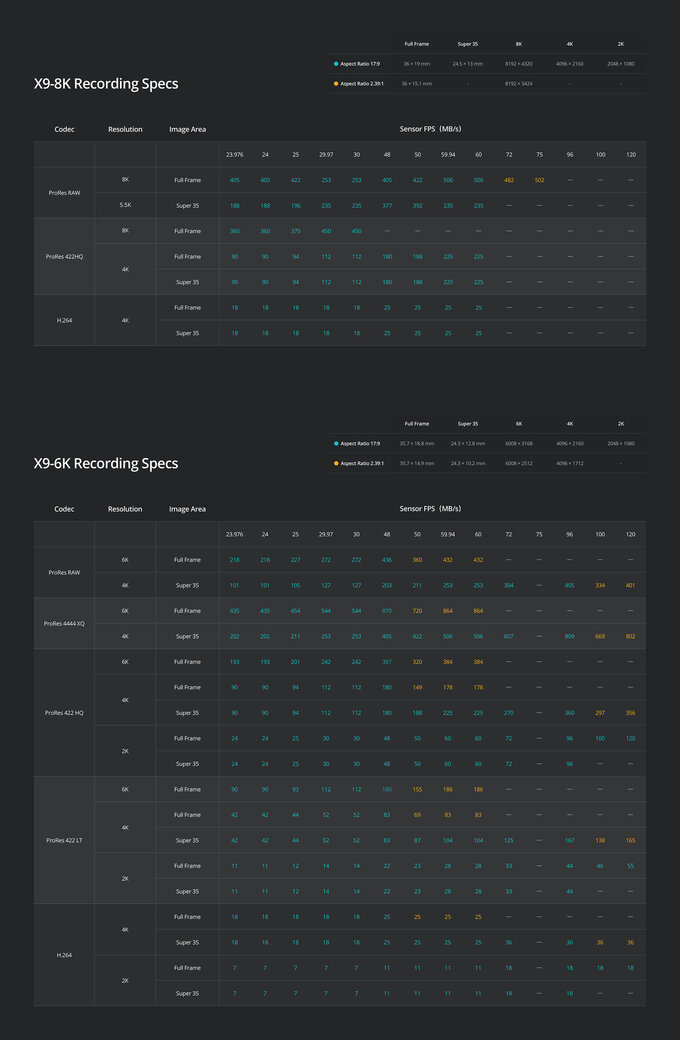Image resolution: width=680 pixels, height=1040 pixels.
Task: Click '35.7 × 18.8 mm' in X9-6K aspect table
Action: coord(417,443)
